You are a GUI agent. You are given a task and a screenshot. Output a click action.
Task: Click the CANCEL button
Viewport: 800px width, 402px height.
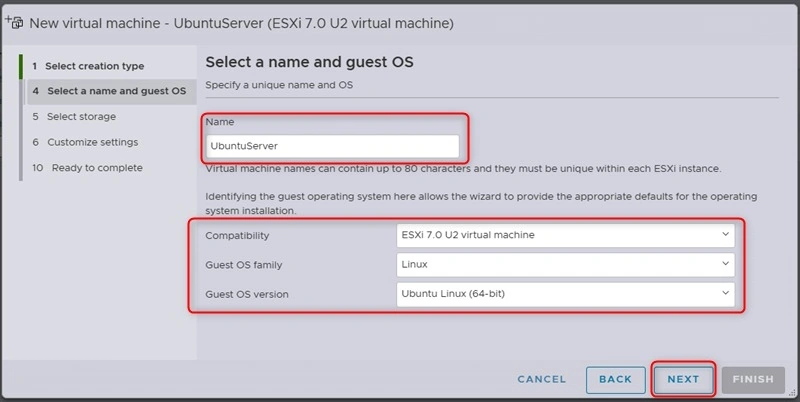[541, 380]
